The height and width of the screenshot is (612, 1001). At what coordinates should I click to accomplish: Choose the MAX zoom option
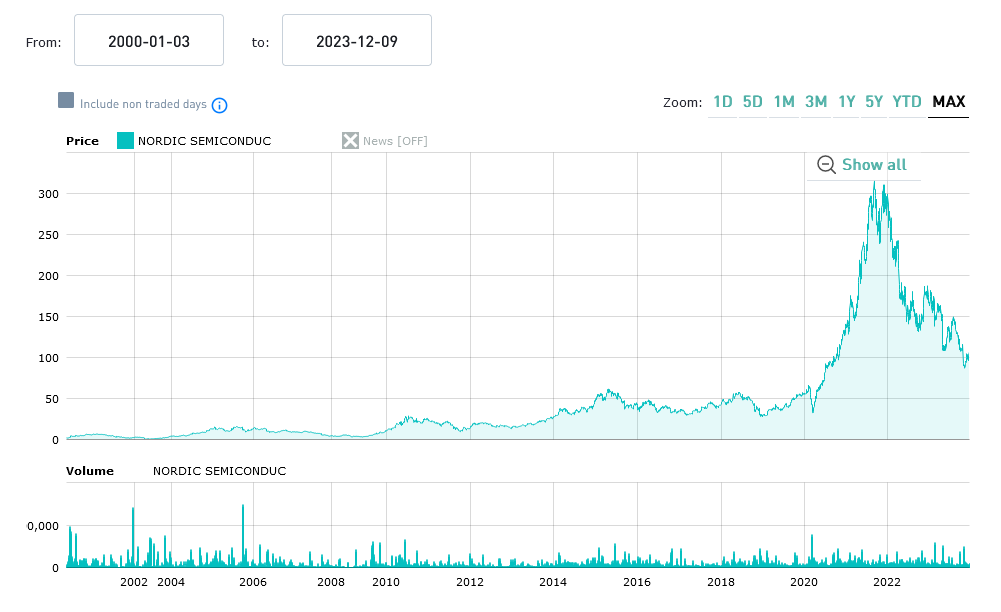(x=948, y=102)
